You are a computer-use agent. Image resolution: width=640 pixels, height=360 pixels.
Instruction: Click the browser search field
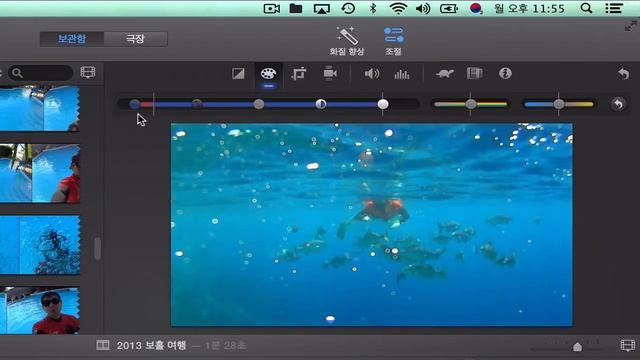click(40, 73)
